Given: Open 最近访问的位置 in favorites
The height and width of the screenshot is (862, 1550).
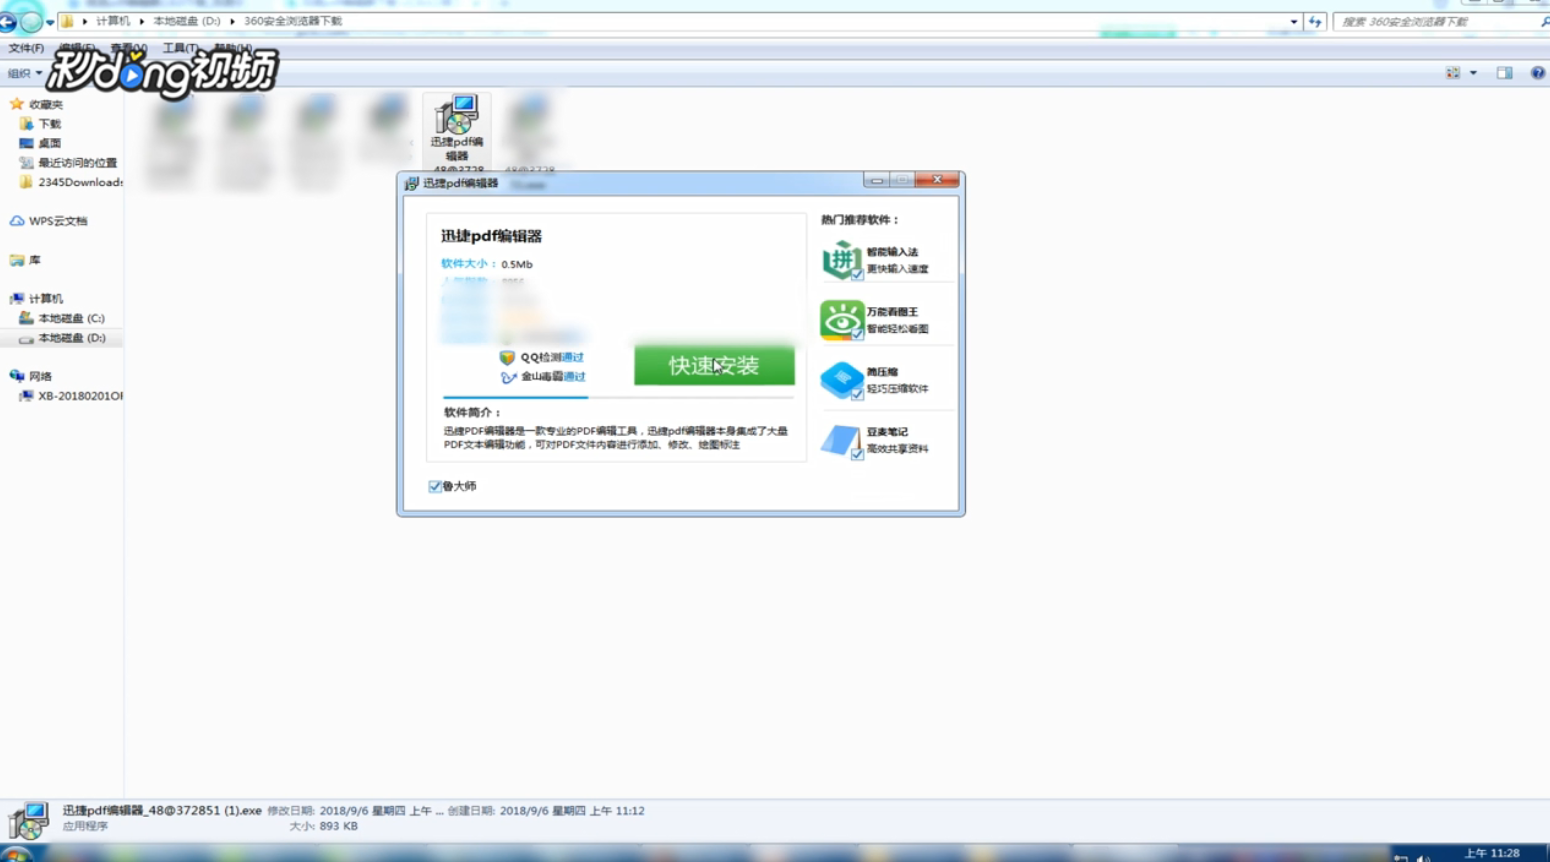Looking at the screenshot, I should tap(77, 163).
